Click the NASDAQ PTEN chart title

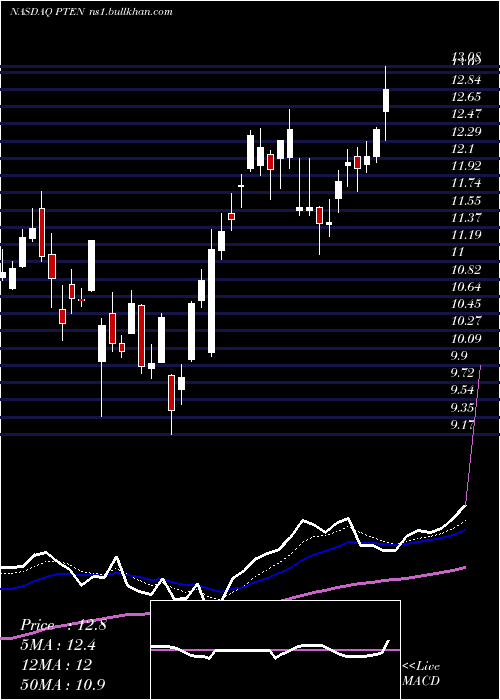46,12
